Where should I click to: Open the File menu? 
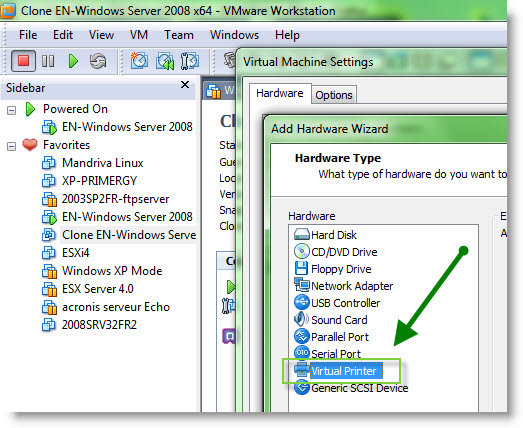[x=28, y=35]
